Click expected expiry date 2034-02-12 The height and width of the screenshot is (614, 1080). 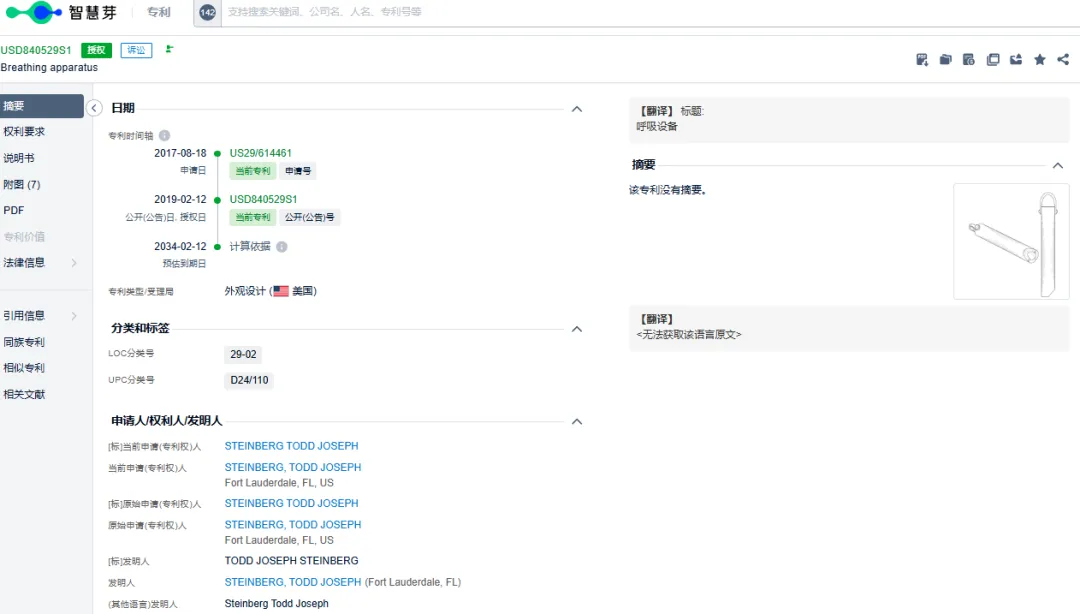180,246
